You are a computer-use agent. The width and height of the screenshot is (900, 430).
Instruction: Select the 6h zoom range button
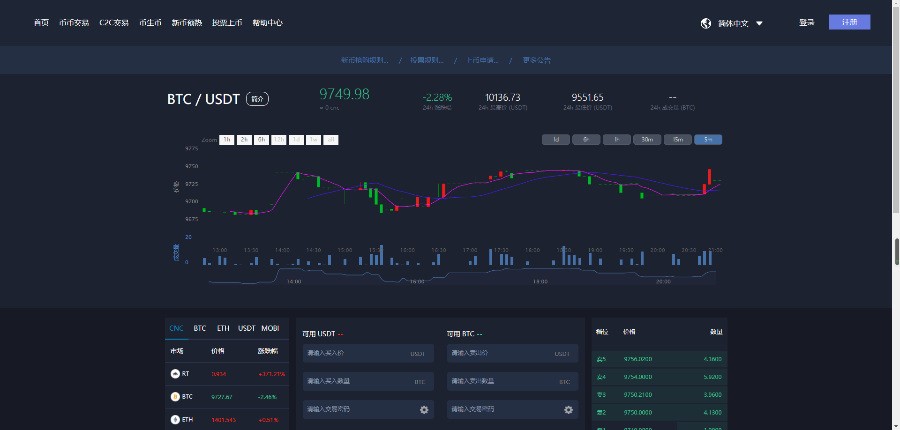pyautogui.click(x=261, y=140)
